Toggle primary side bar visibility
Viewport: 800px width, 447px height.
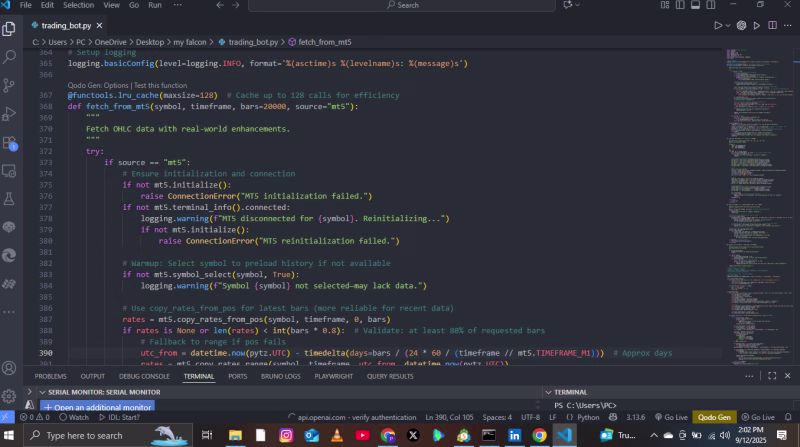pos(680,5)
